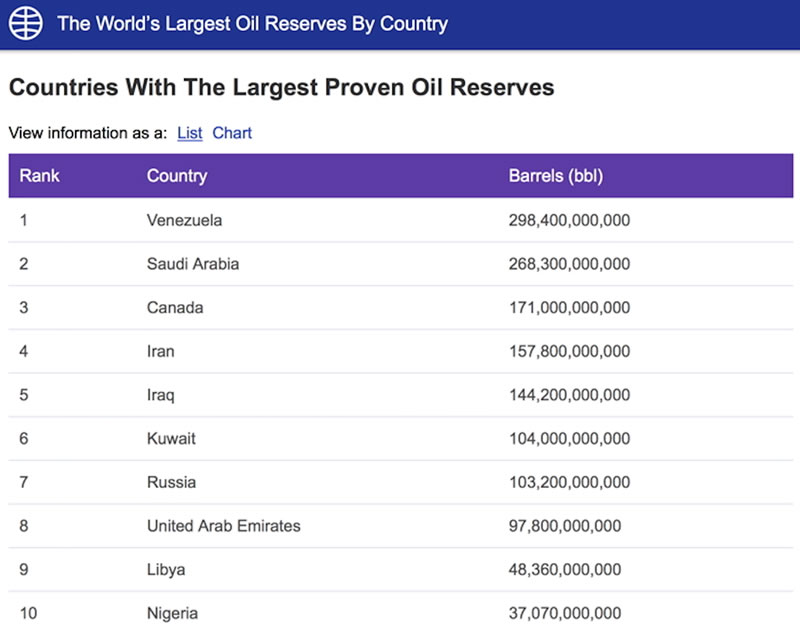The height and width of the screenshot is (632, 800).
Task: Click the page heading about proven oil reserves
Action: pyautogui.click(x=281, y=88)
